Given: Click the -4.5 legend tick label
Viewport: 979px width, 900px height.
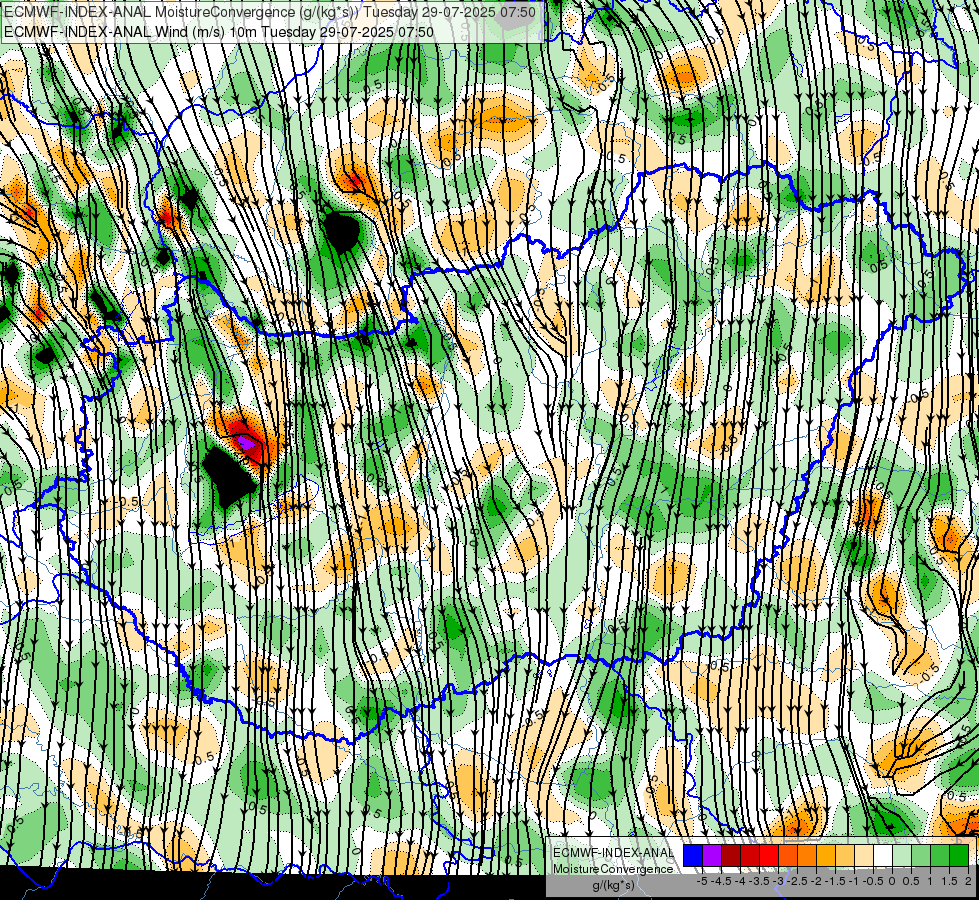Looking at the screenshot, I should point(721,881).
